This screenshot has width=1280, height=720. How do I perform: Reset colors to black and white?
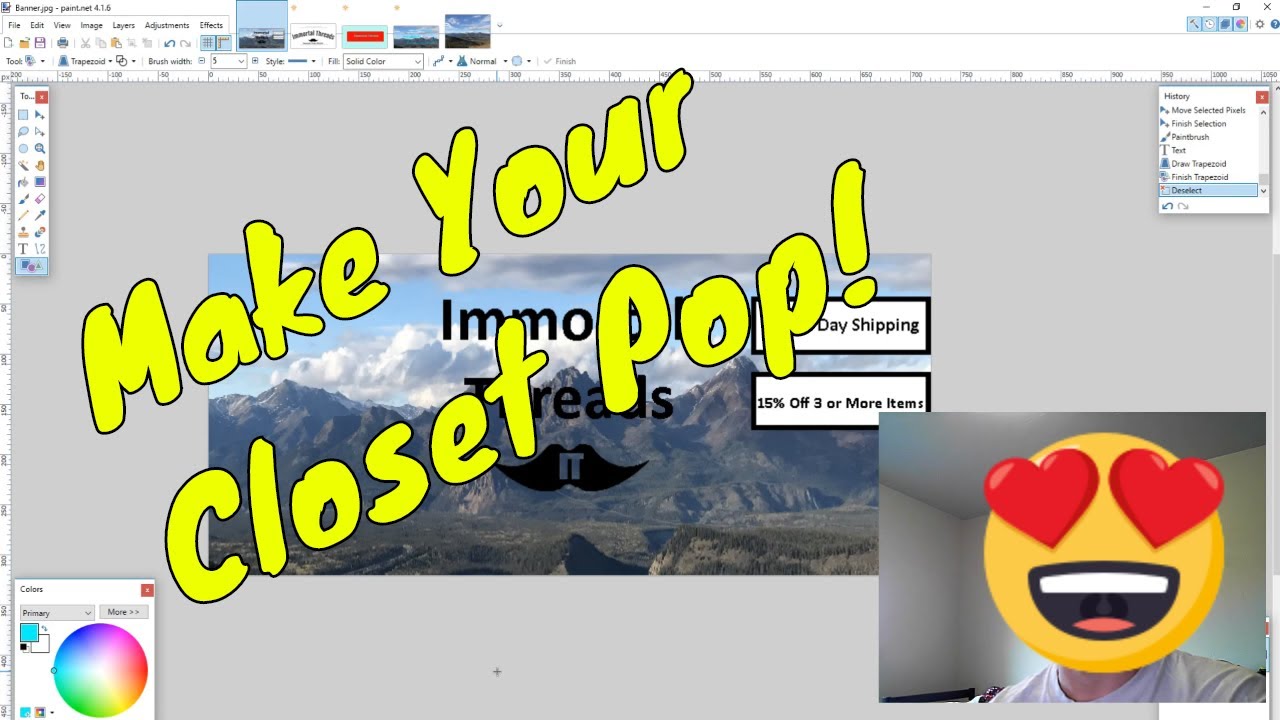tap(24, 648)
